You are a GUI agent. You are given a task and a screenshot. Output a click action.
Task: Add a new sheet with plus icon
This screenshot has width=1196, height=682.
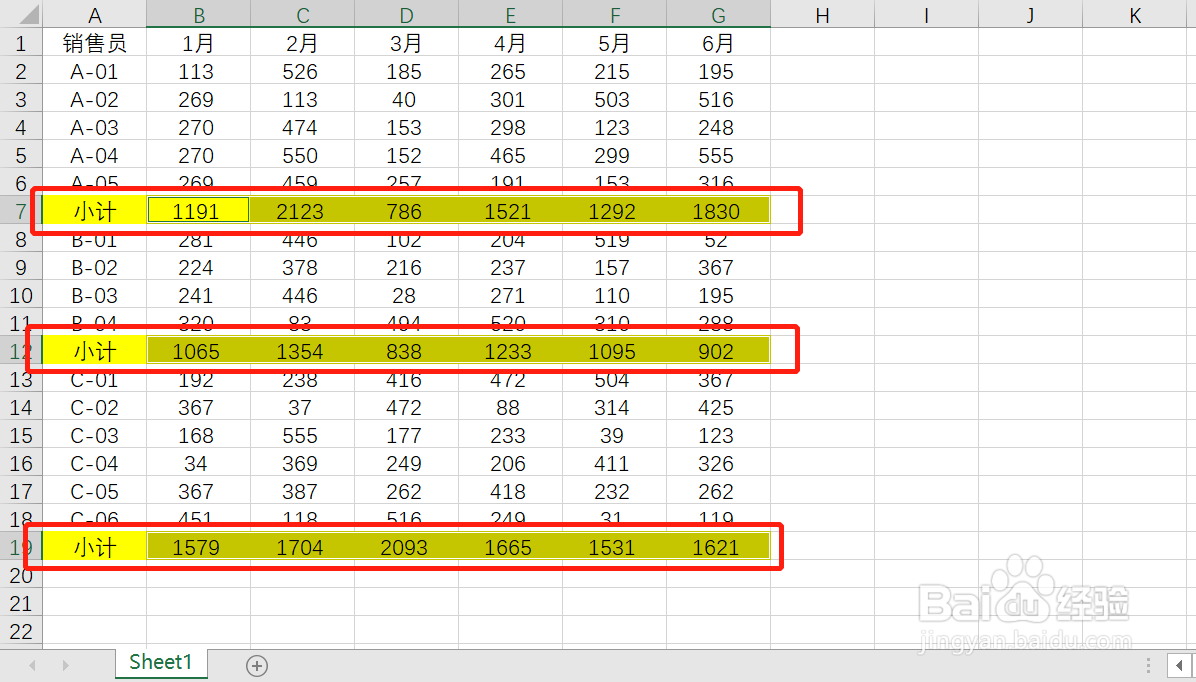[x=257, y=666]
